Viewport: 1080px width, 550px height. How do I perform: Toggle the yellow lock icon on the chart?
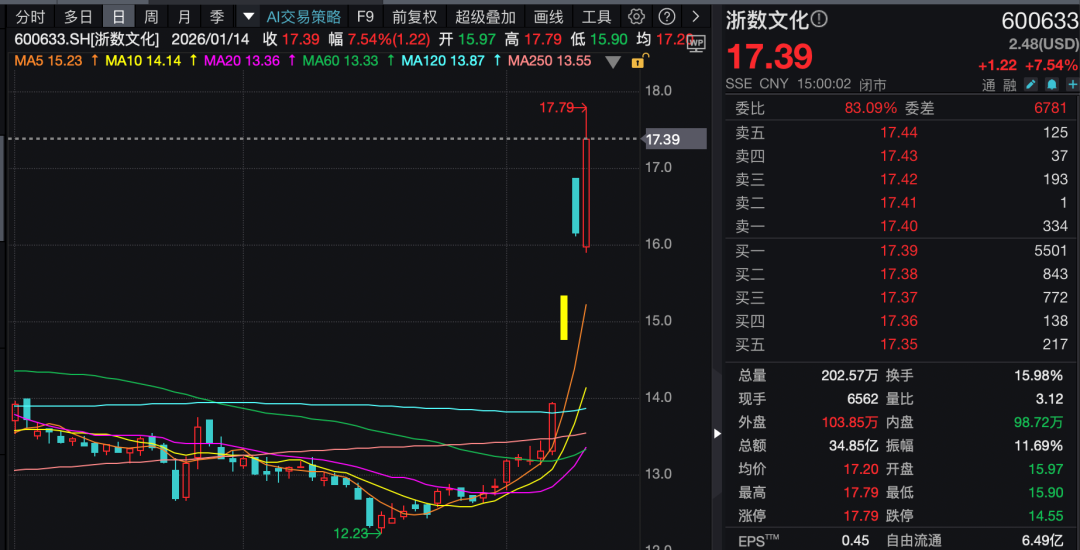(x=638, y=61)
